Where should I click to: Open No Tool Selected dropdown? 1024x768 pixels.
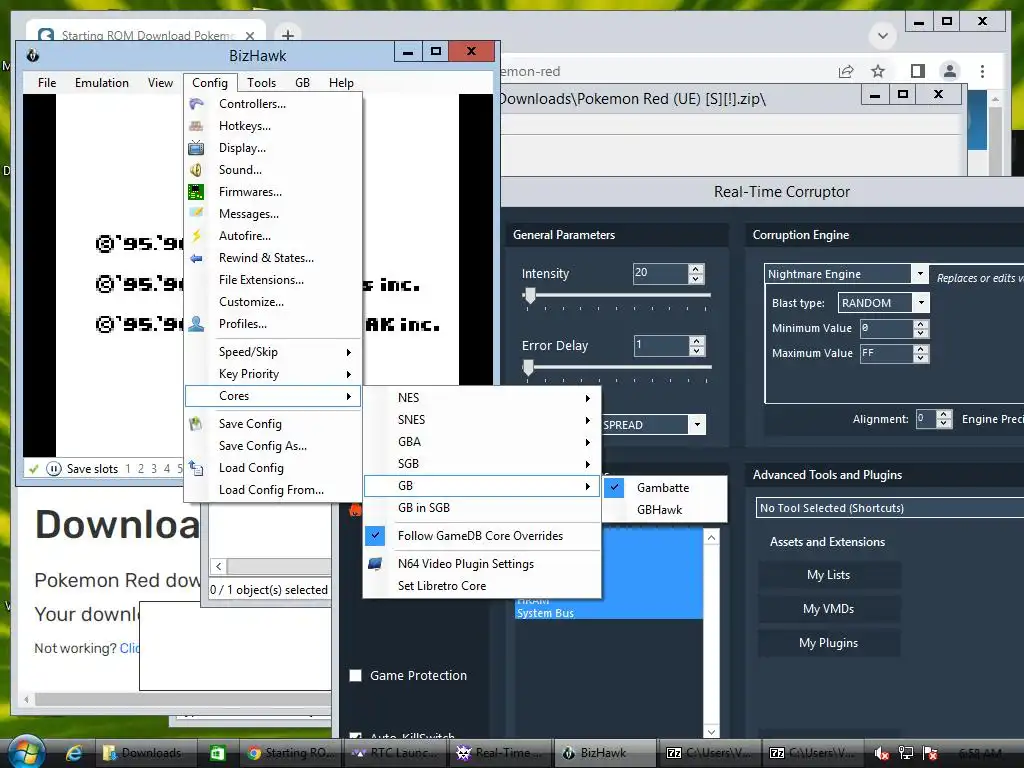click(x=889, y=507)
